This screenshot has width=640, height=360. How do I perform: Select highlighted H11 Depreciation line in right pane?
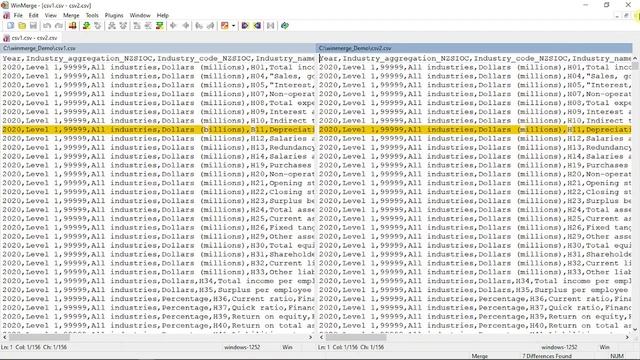[475, 130]
